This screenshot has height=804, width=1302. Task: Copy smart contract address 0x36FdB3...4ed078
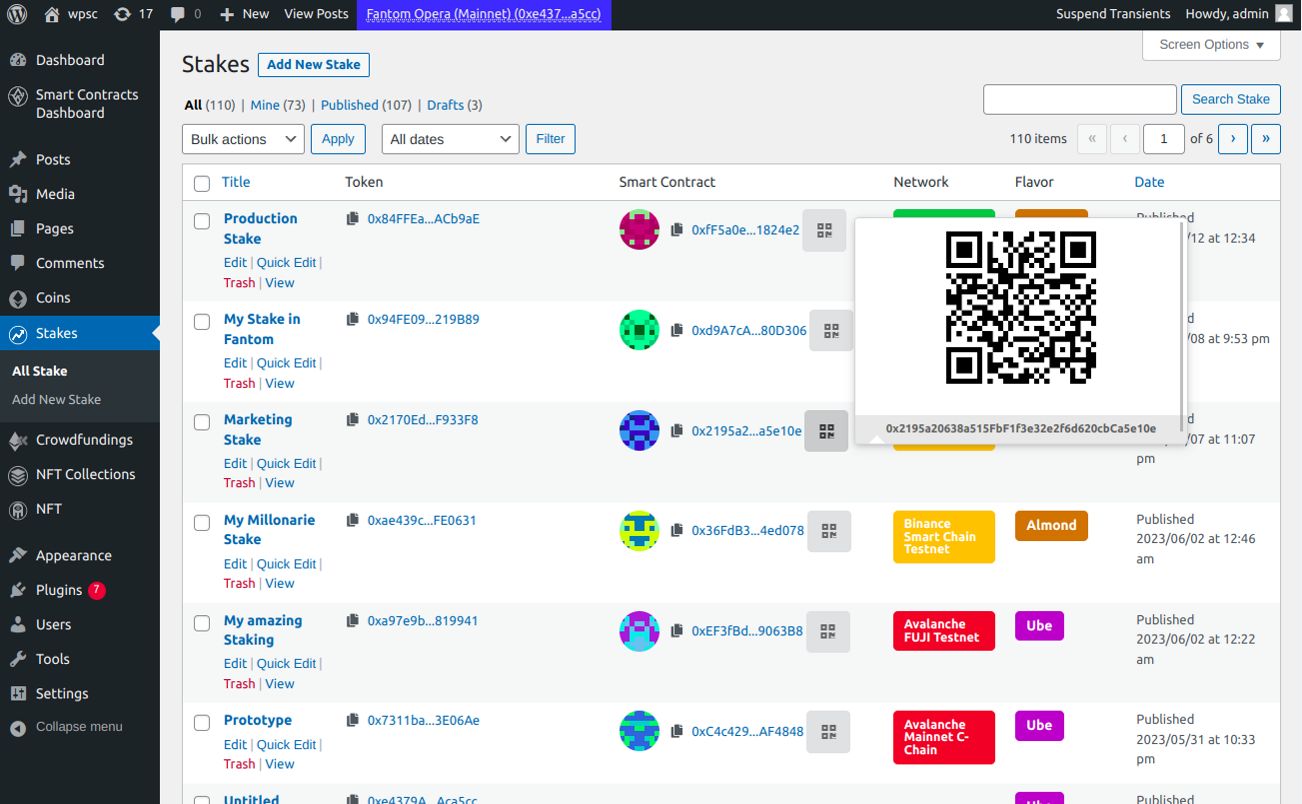pyautogui.click(x=677, y=531)
